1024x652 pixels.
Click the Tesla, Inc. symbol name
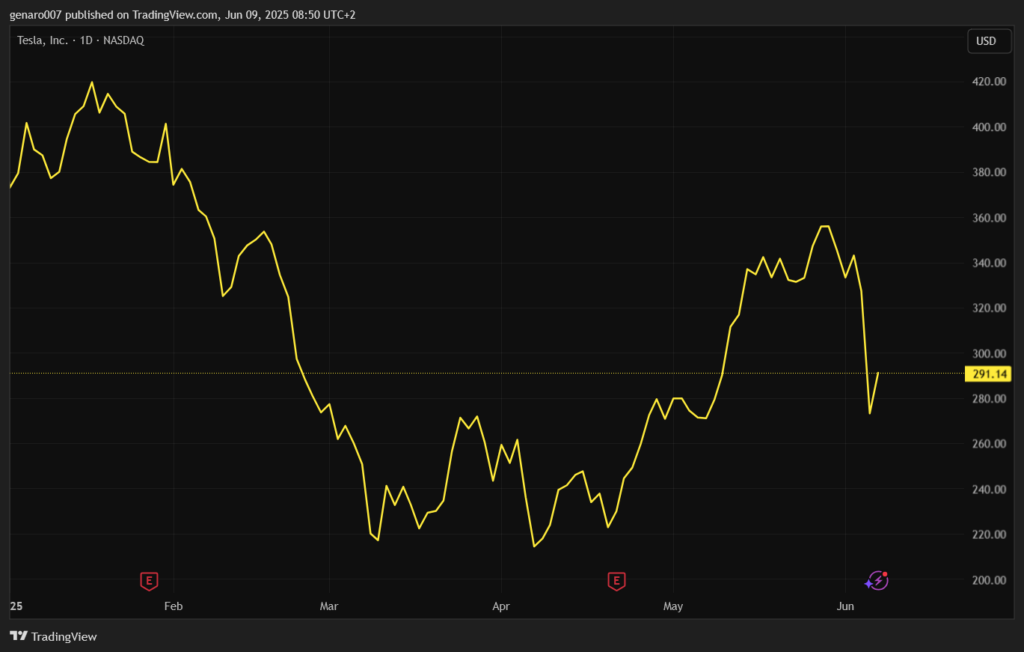(43, 41)
